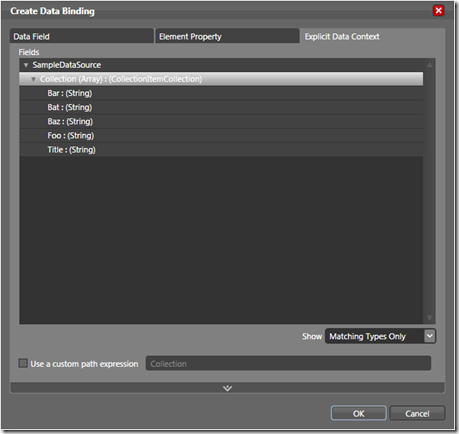The width and height of the screenshot is (459, 434).
Task: Open the Show filter dropdown arrow
Action: coord(430,336)
